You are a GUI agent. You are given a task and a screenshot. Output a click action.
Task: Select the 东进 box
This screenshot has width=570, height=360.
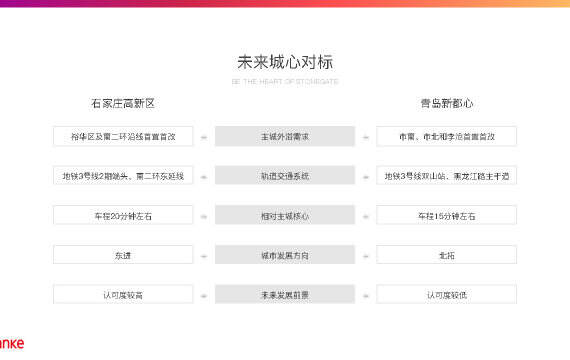(123, 255)
